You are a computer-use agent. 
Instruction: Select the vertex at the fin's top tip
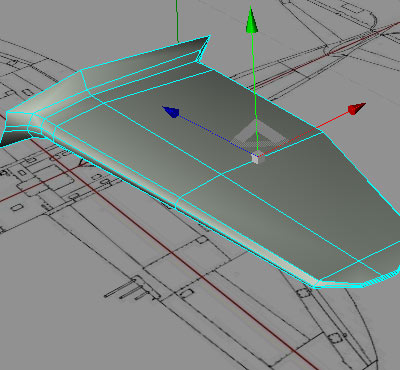[x=209, y=35]
